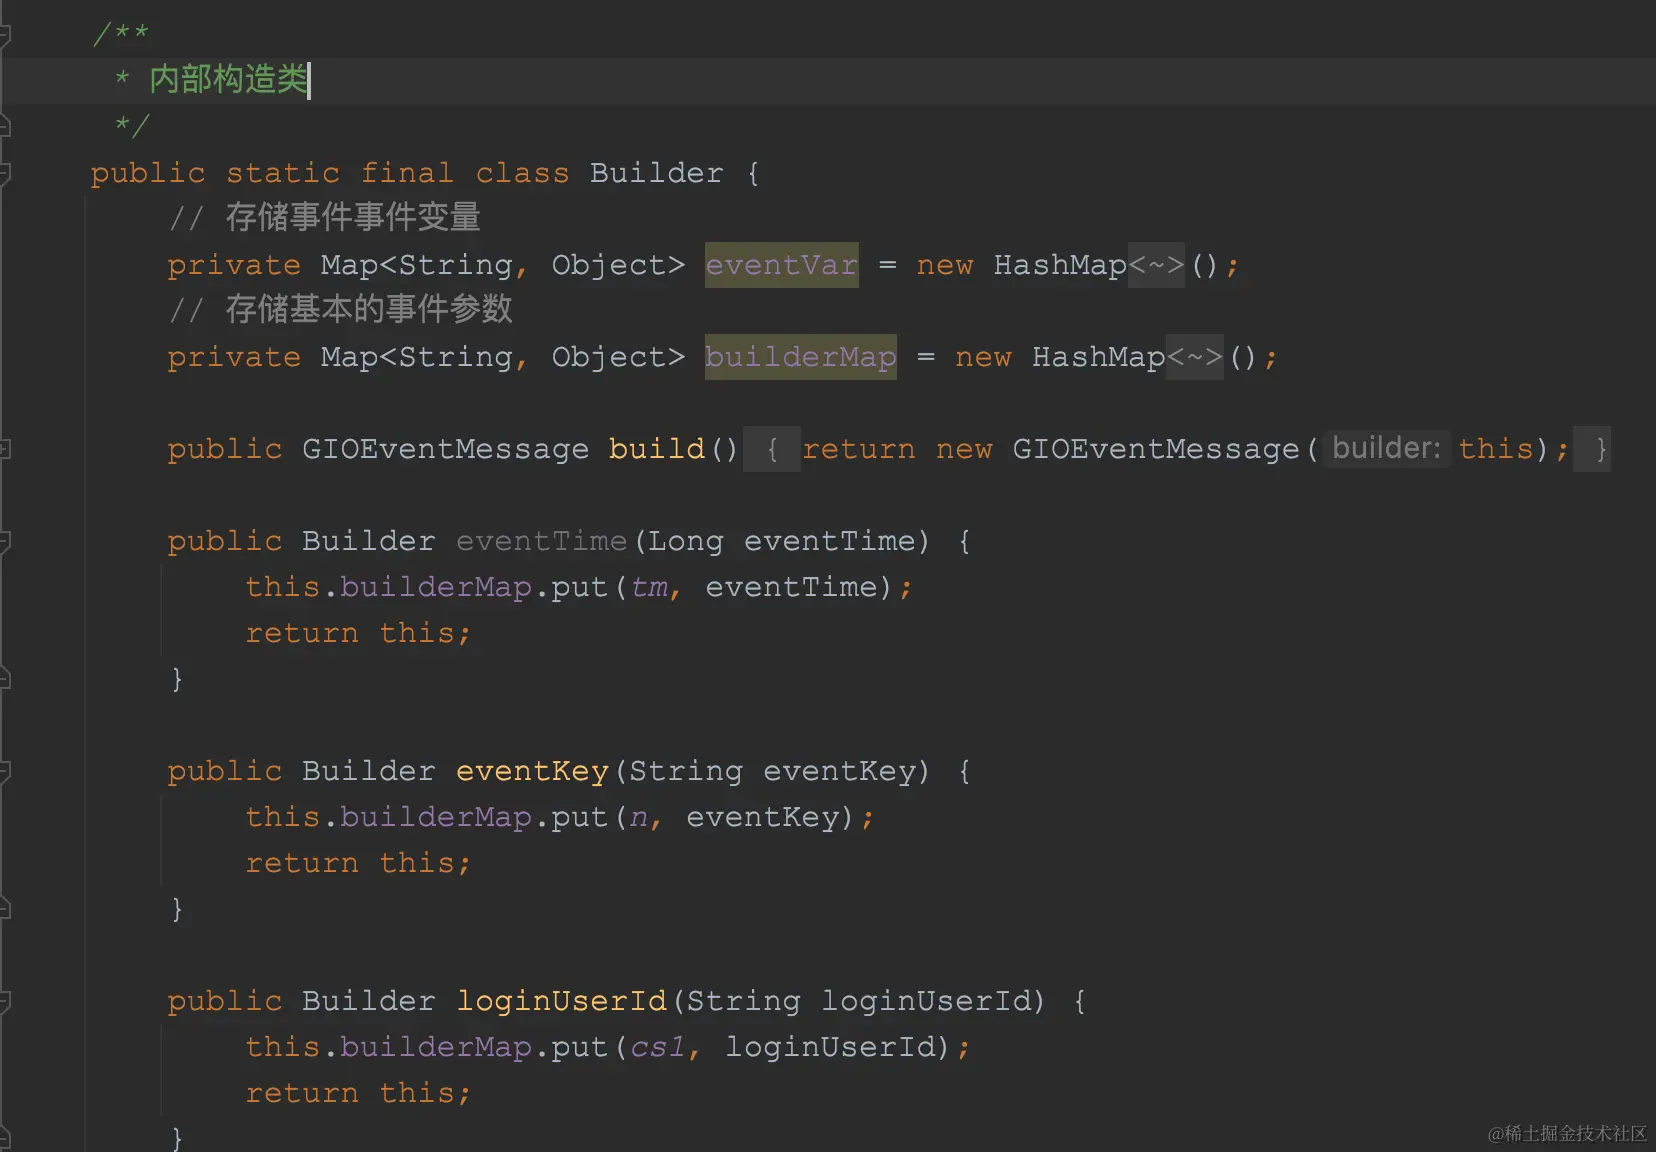Click 'return this;' inside eventTime method
Screen dimensions: 1656x1152
[x=358, y=633]
